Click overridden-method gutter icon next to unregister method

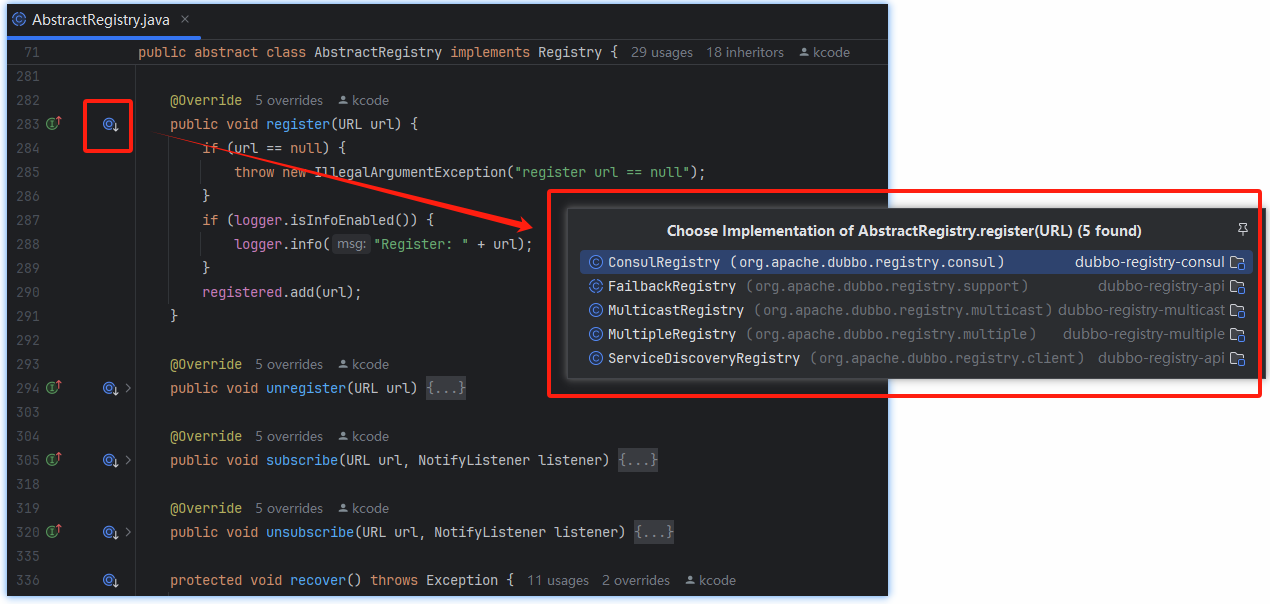pyautogui.click(x=110, y=388)
